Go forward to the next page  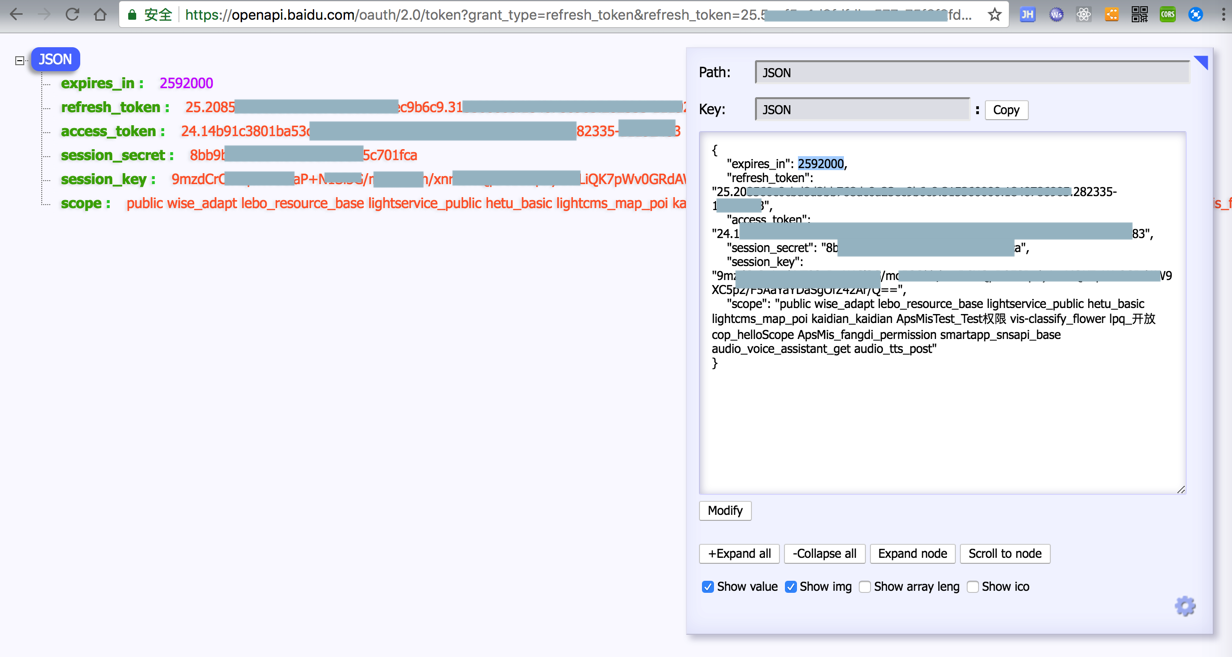[44, 15]
